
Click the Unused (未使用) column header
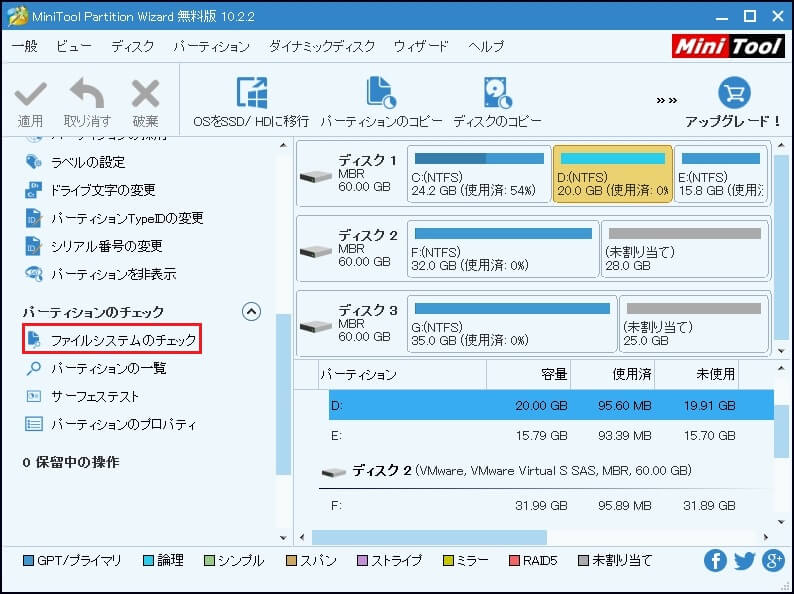[x=697, y=374]
